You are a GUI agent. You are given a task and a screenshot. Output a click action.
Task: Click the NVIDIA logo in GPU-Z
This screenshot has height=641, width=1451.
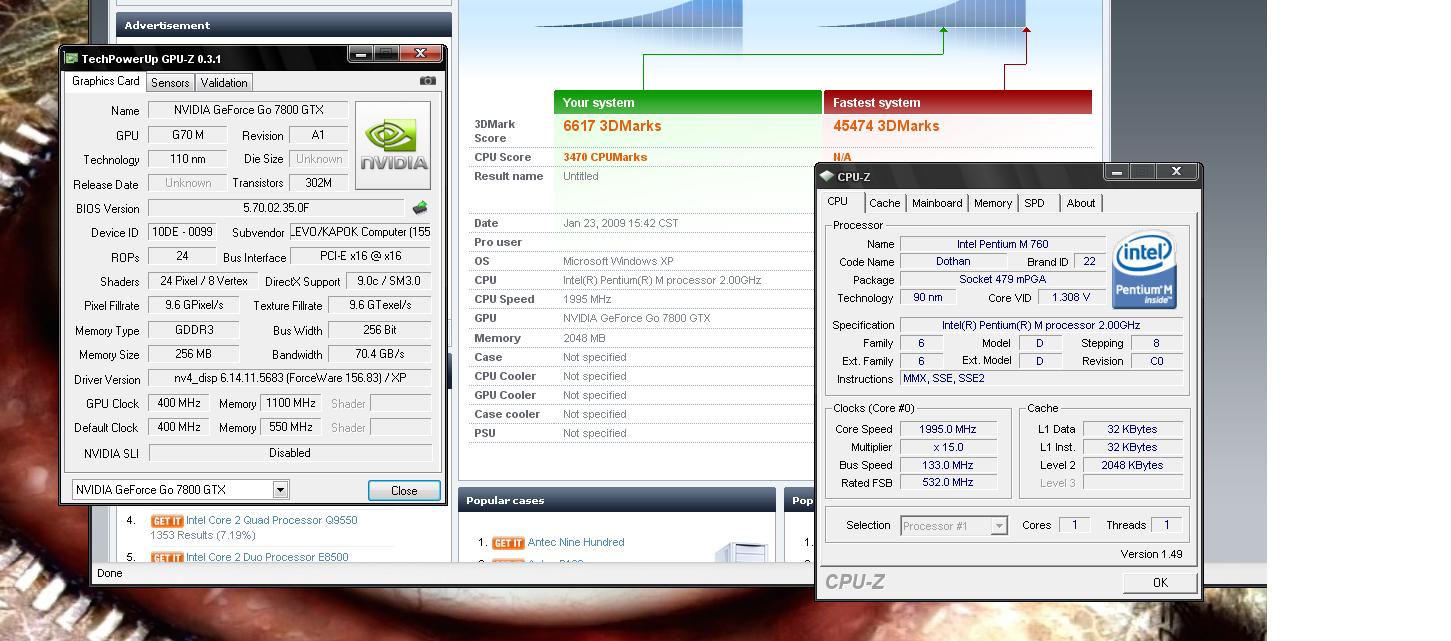(x=393, y=145)
